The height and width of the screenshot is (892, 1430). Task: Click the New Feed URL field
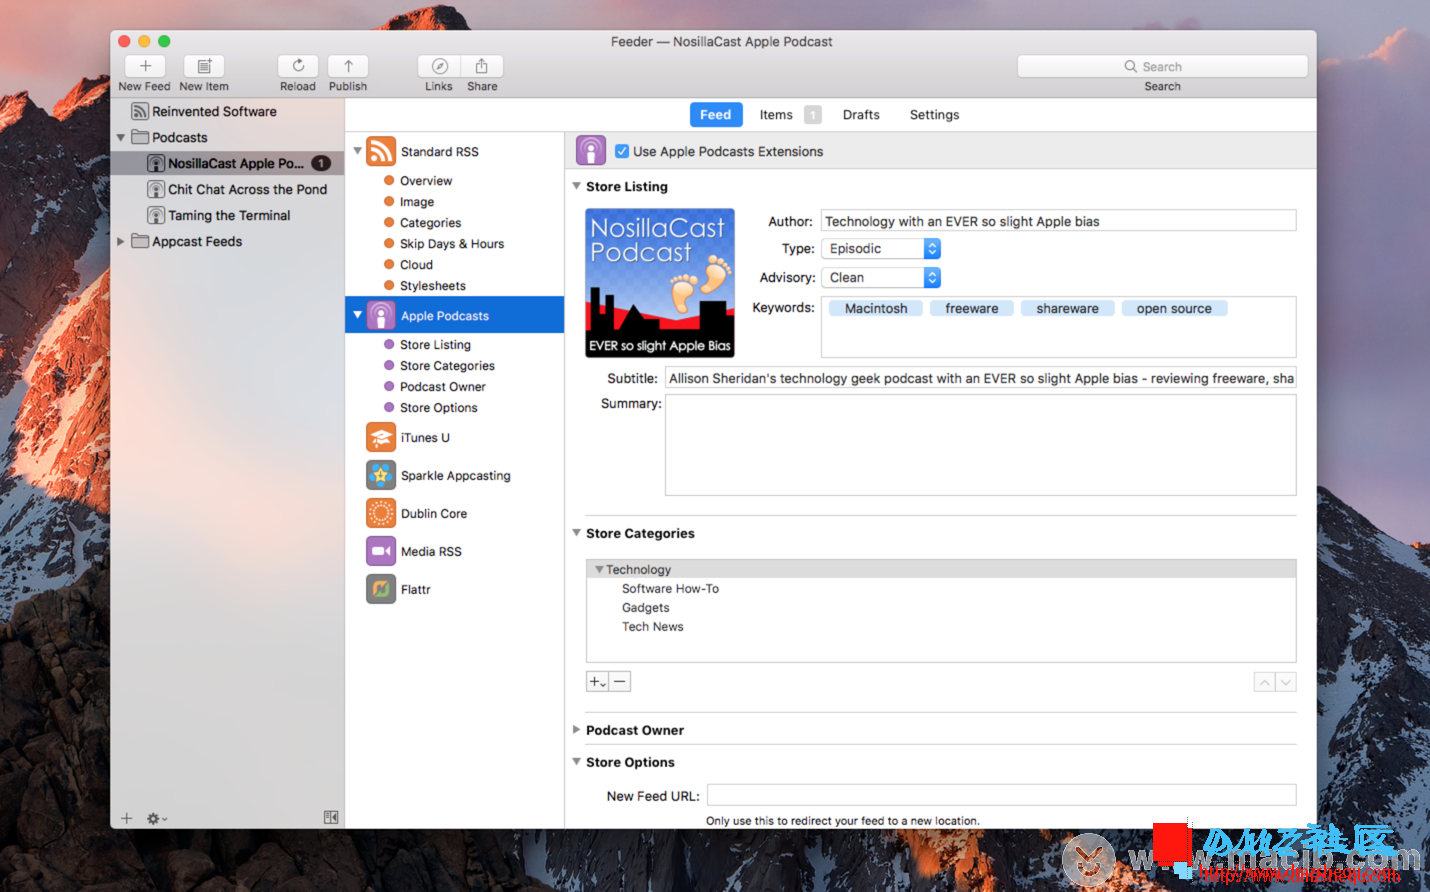[x=1002, y=795]
